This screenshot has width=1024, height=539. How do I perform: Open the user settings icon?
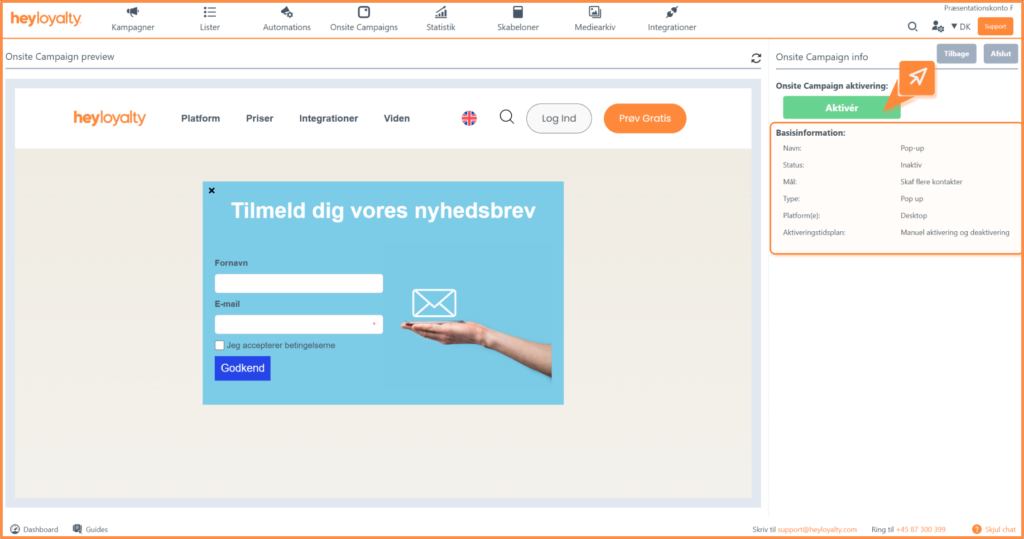[937, 27]
